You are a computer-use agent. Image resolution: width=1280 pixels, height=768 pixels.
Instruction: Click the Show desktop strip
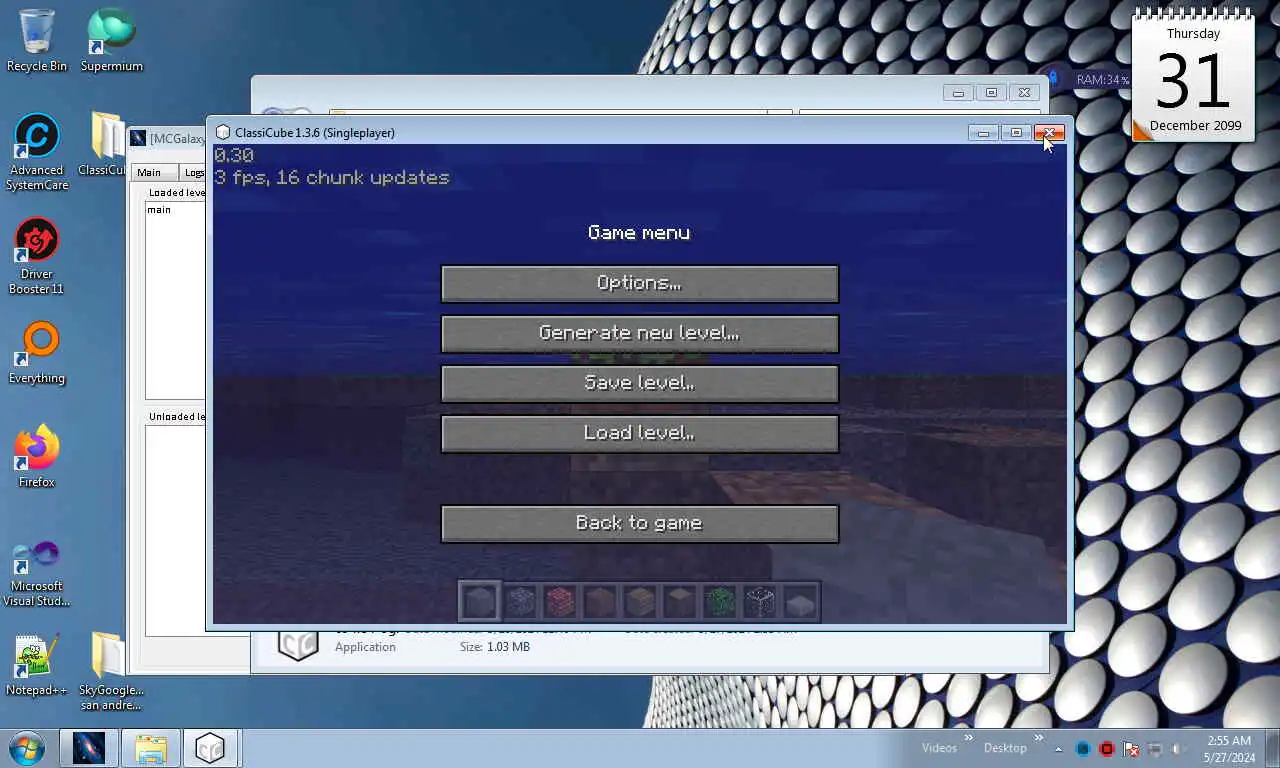(x=1273, y=748)
